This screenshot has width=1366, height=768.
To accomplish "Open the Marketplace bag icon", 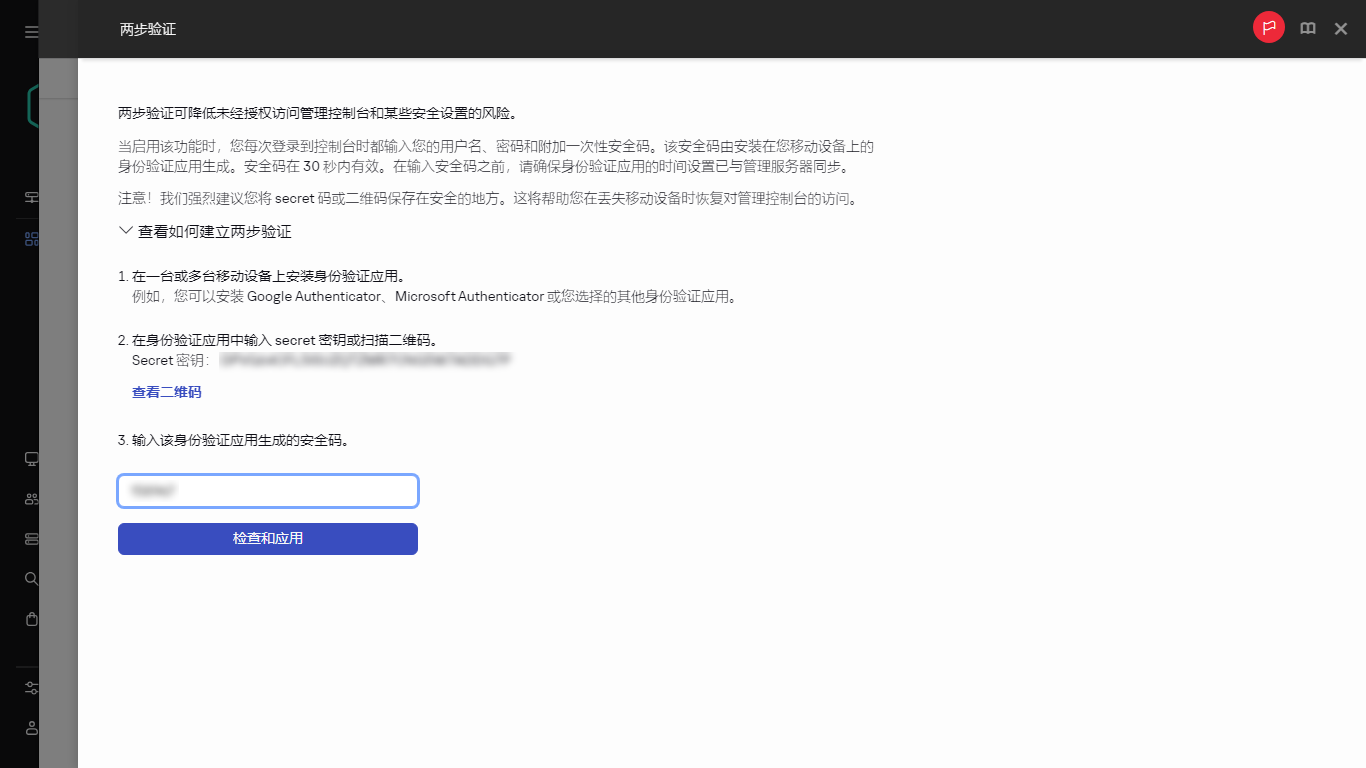I will click(x=31, y=619).
